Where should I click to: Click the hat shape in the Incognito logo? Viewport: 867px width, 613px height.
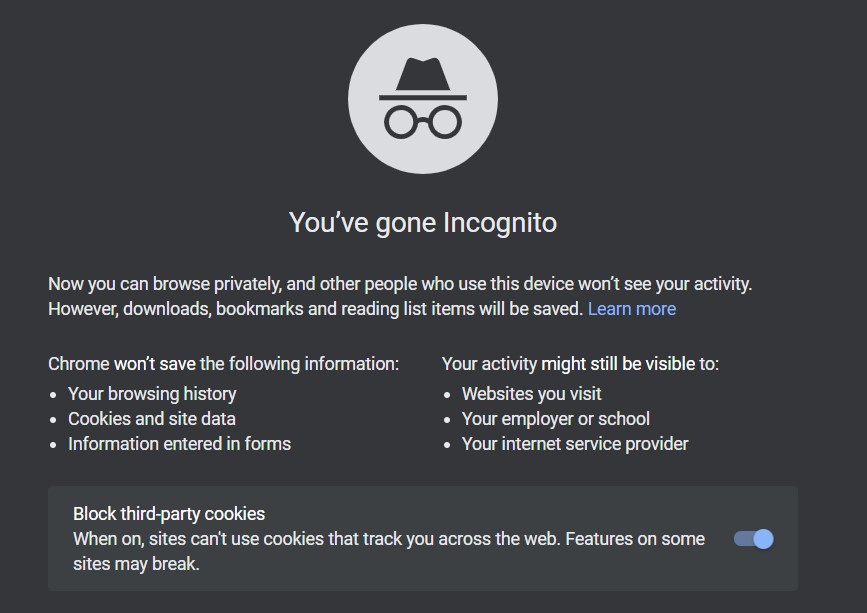point(422,78)
